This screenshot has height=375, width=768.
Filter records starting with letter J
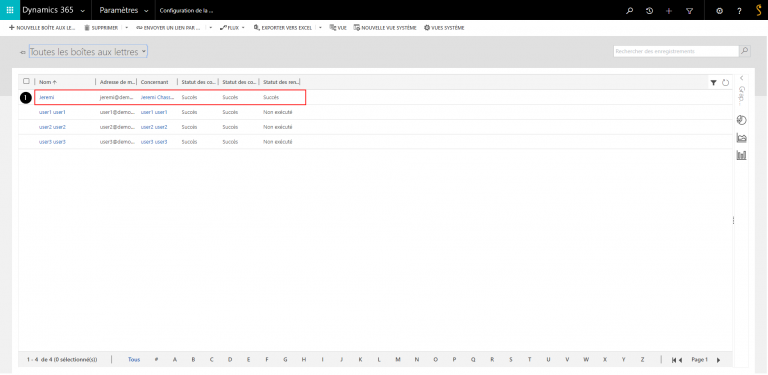coord(341,360)
